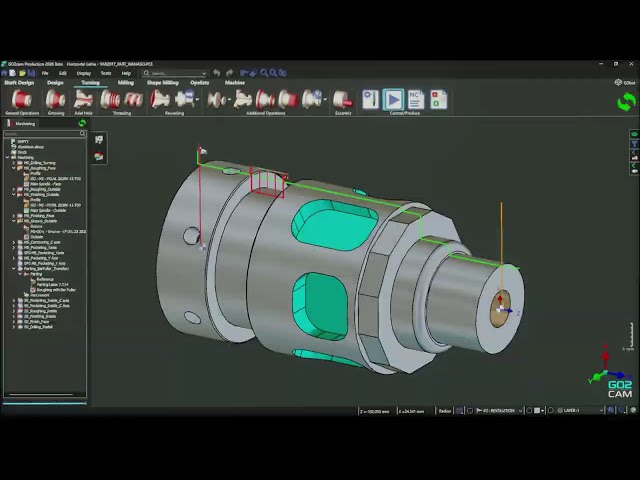Click the upper icon in viewport left toolbar
The image size is (640, 480).
pos(99,140)
